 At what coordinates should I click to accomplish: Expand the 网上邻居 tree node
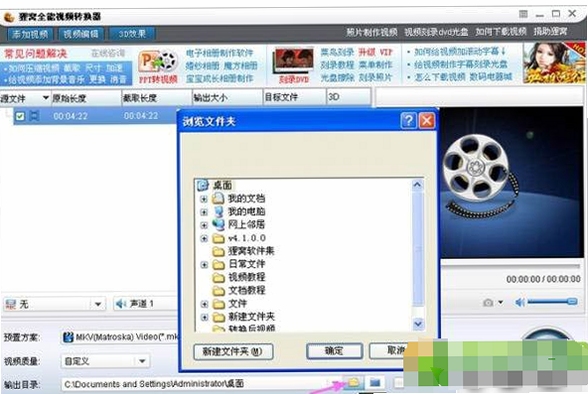pyautogui.click(x=204, y=225)
